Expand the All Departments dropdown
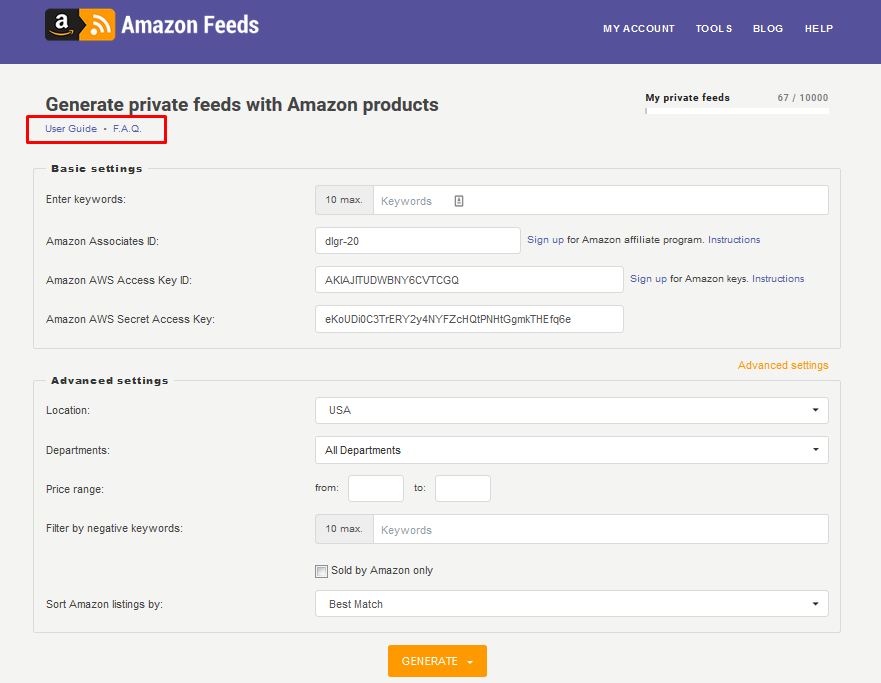881x683 pixels. click(x=571, y=450)
